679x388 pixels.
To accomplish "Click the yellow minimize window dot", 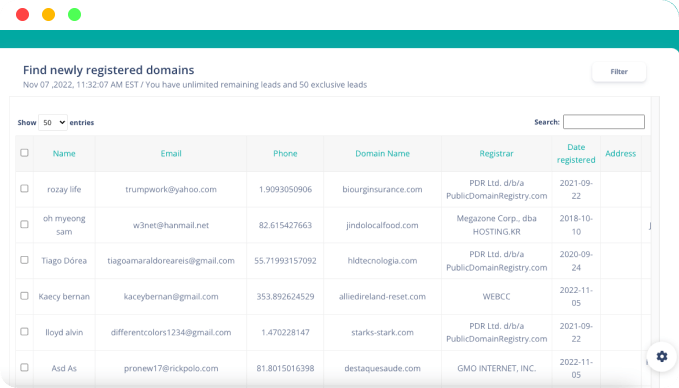I will [48, 15].
